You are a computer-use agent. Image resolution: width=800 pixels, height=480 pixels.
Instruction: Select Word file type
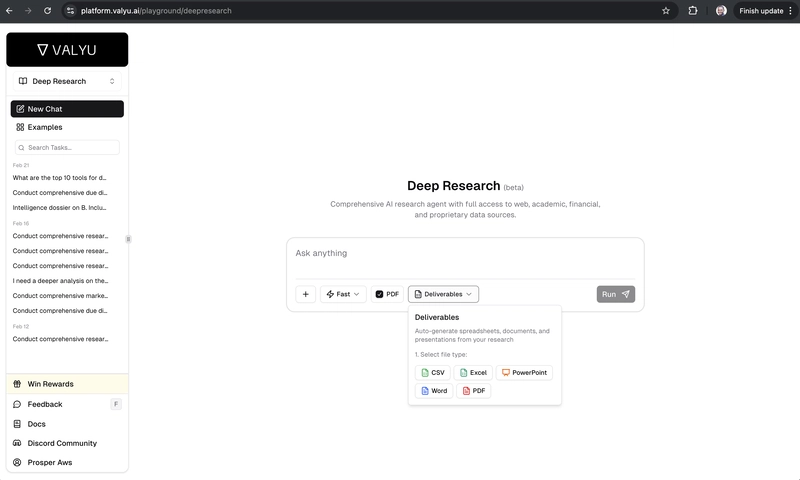pyautogui.click(x=434, y=391)
